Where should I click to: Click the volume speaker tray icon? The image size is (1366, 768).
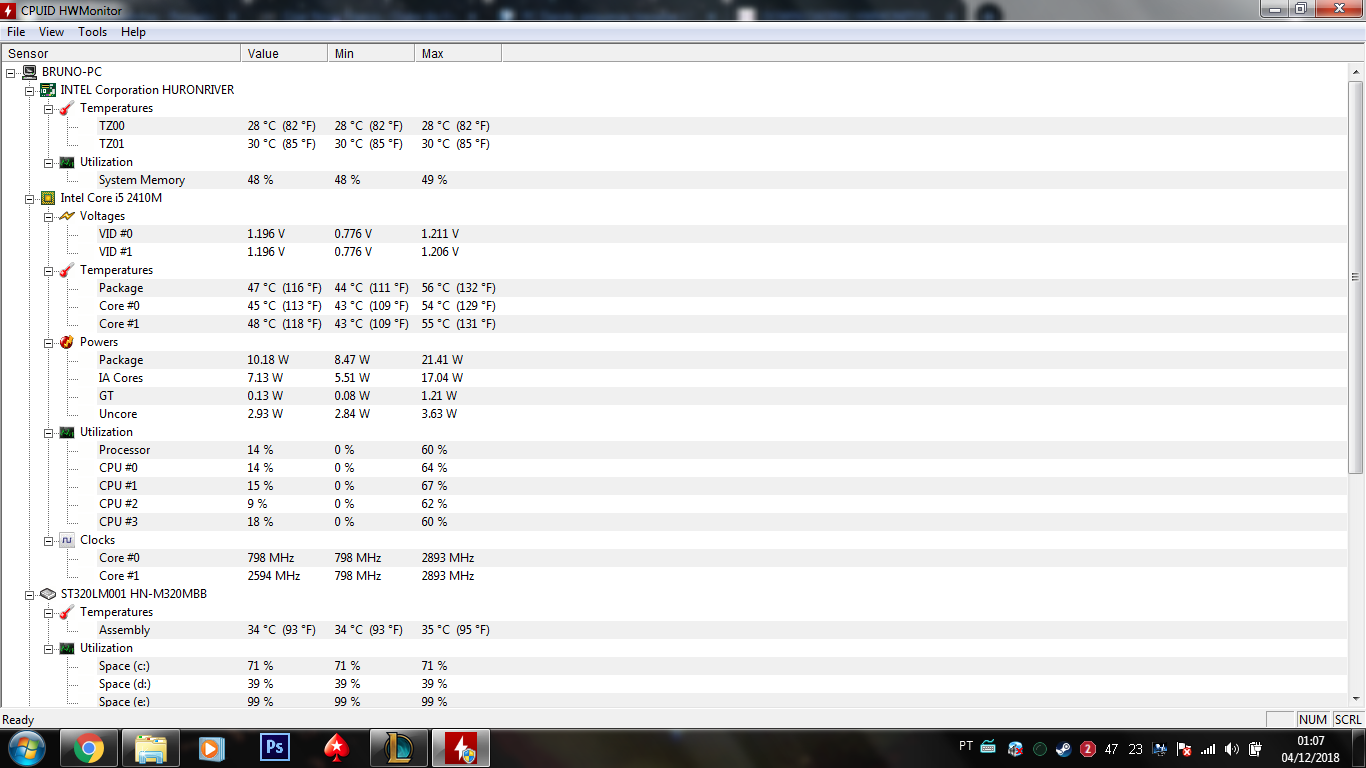[1231, 748]
